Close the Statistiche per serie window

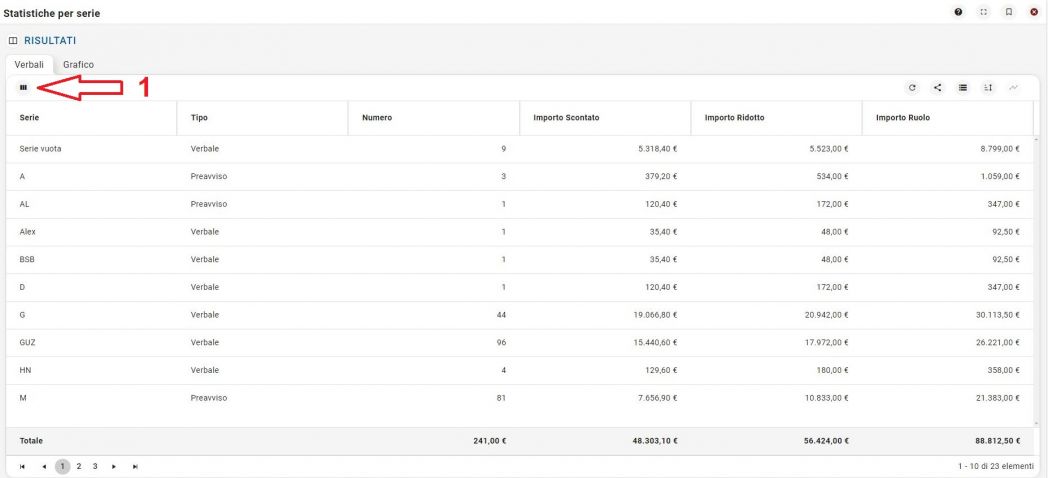[1034, 12]
